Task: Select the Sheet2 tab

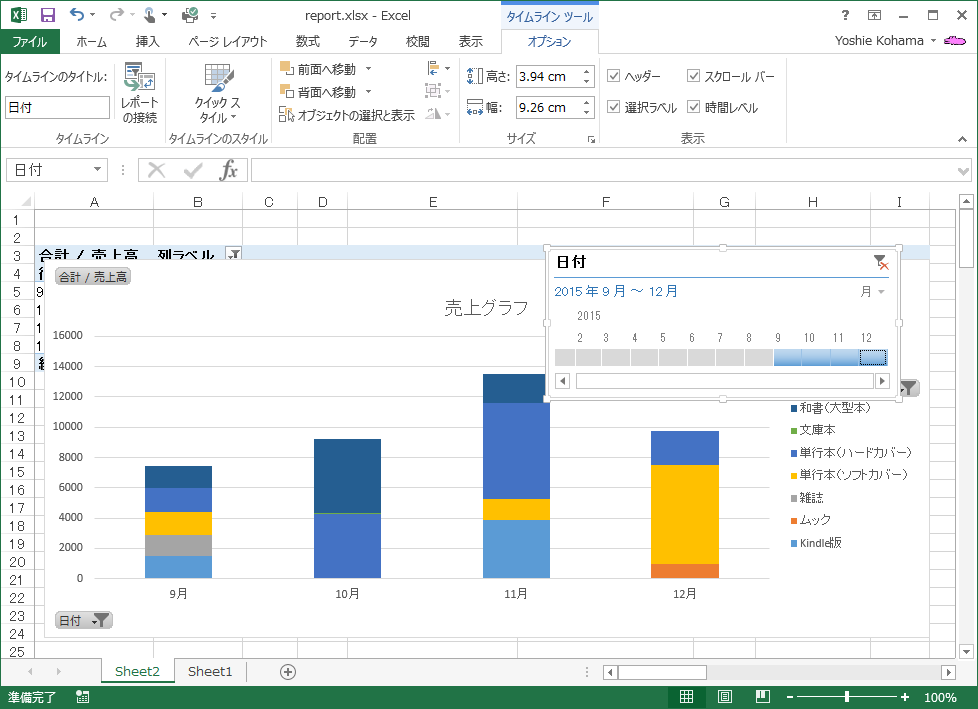Action: click(x=137, y=672)
